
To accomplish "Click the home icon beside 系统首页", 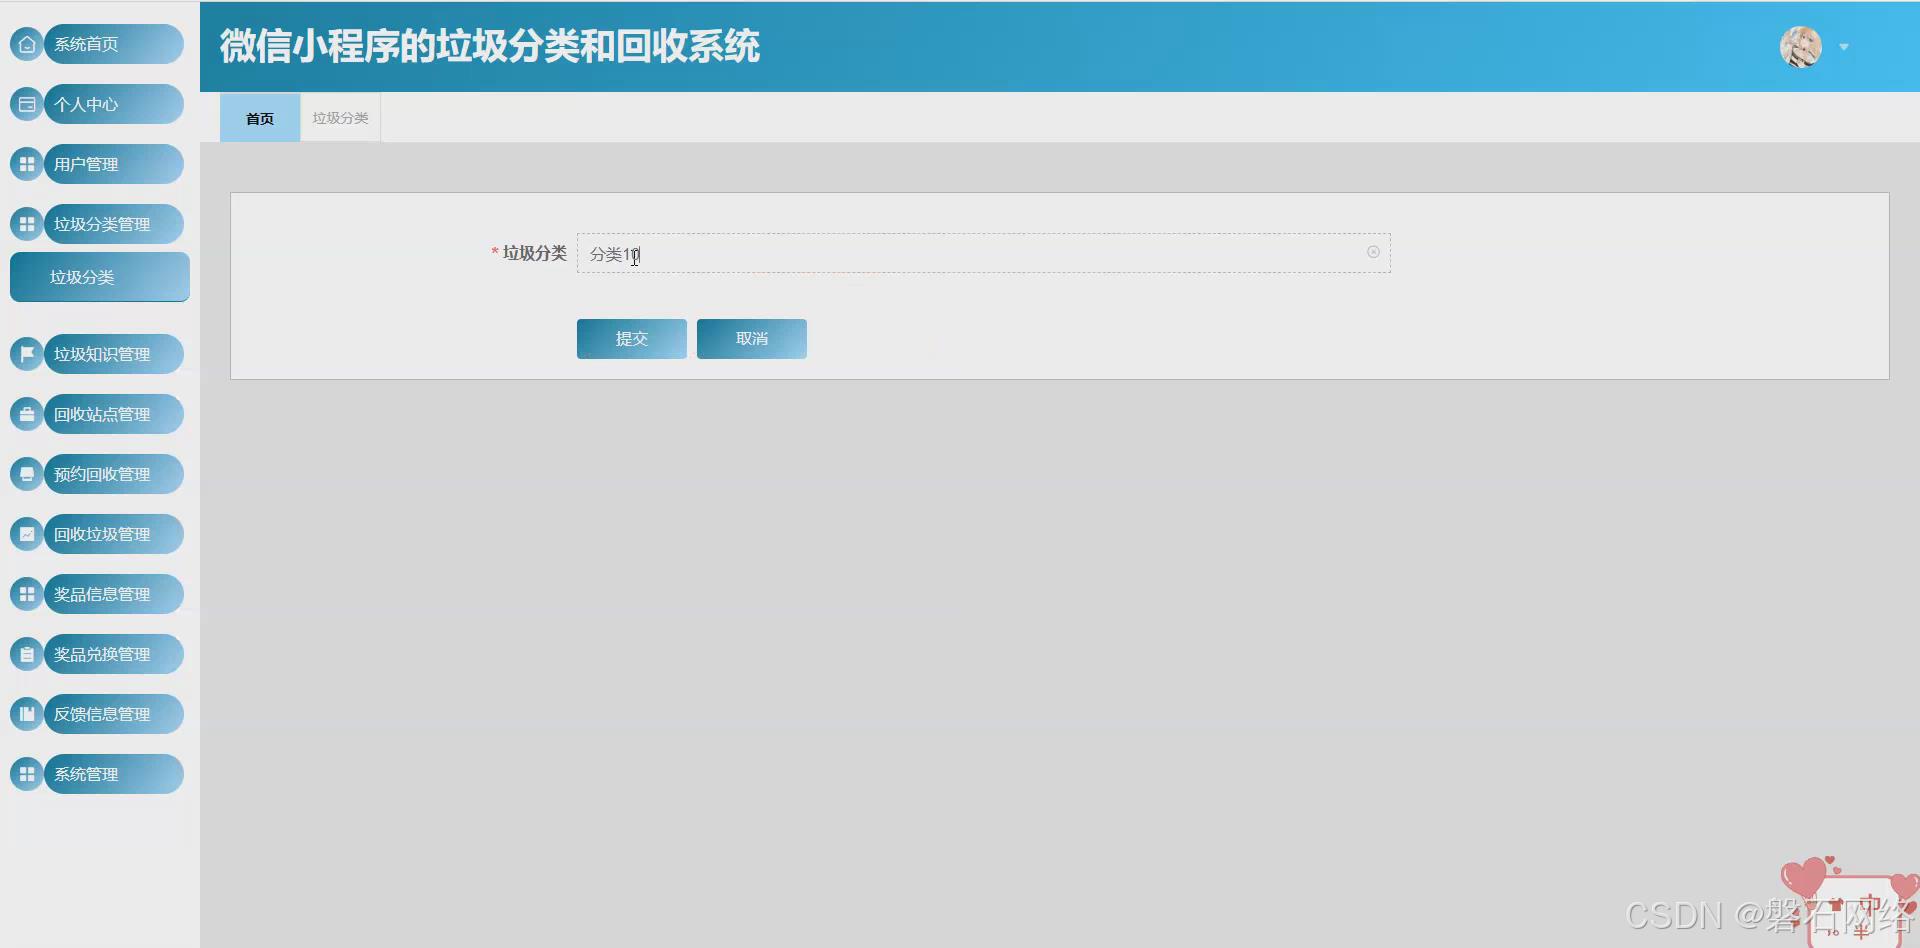I will point(26,44).
